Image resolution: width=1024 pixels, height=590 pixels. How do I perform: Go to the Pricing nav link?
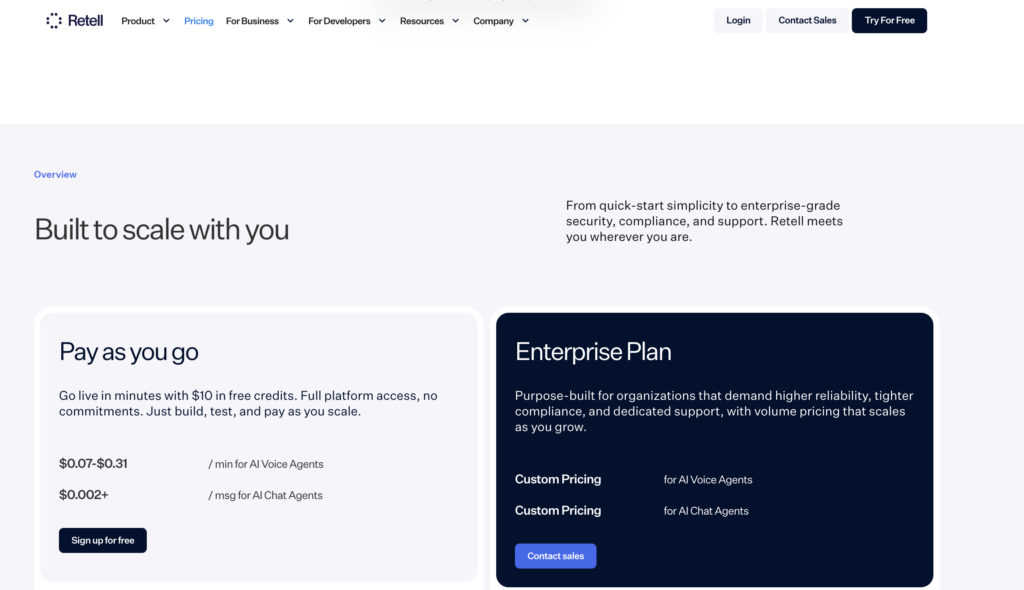(x=198, y=21)
